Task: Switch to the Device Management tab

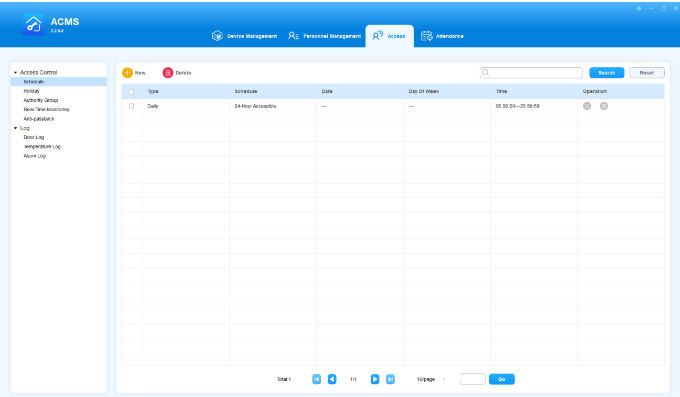Action: tap(245, 36)
